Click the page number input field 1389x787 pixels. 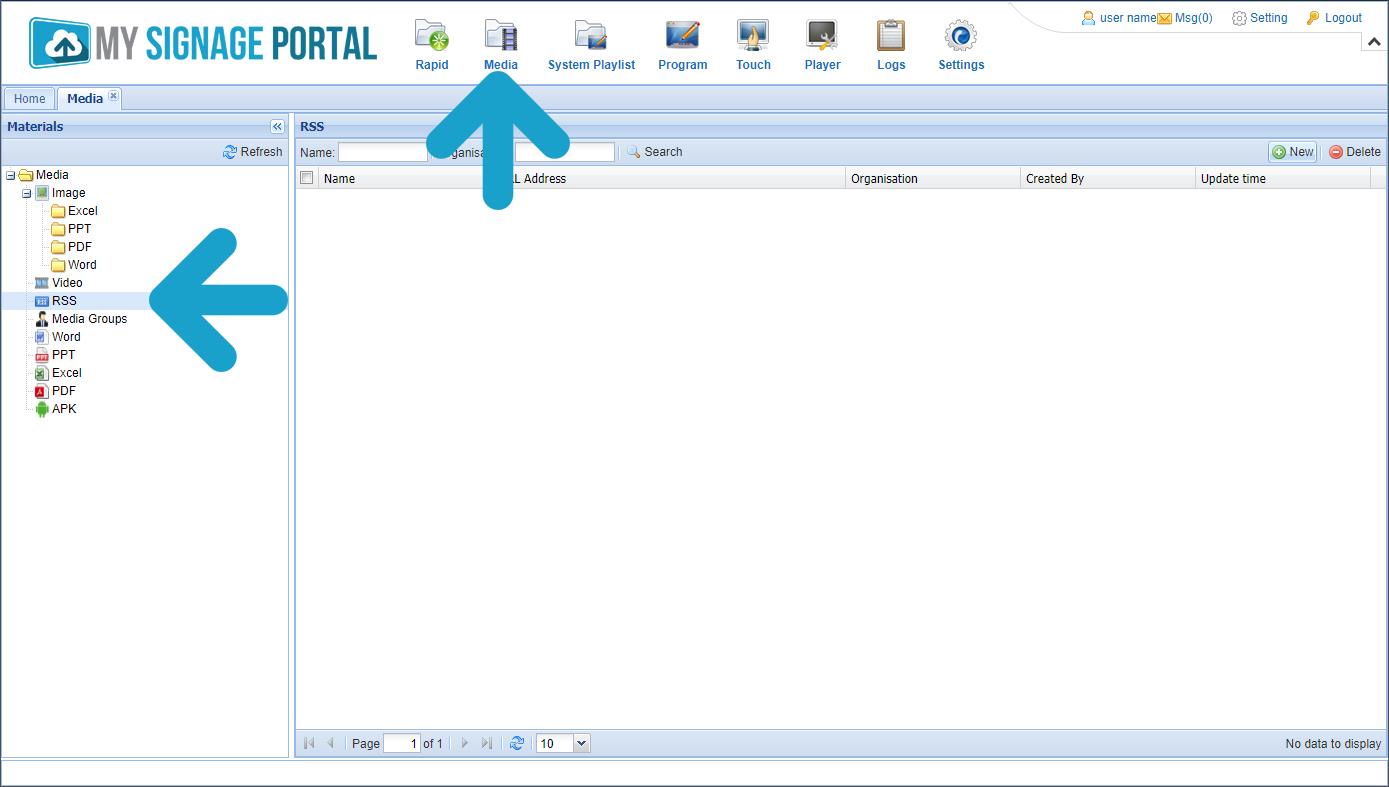401,743
